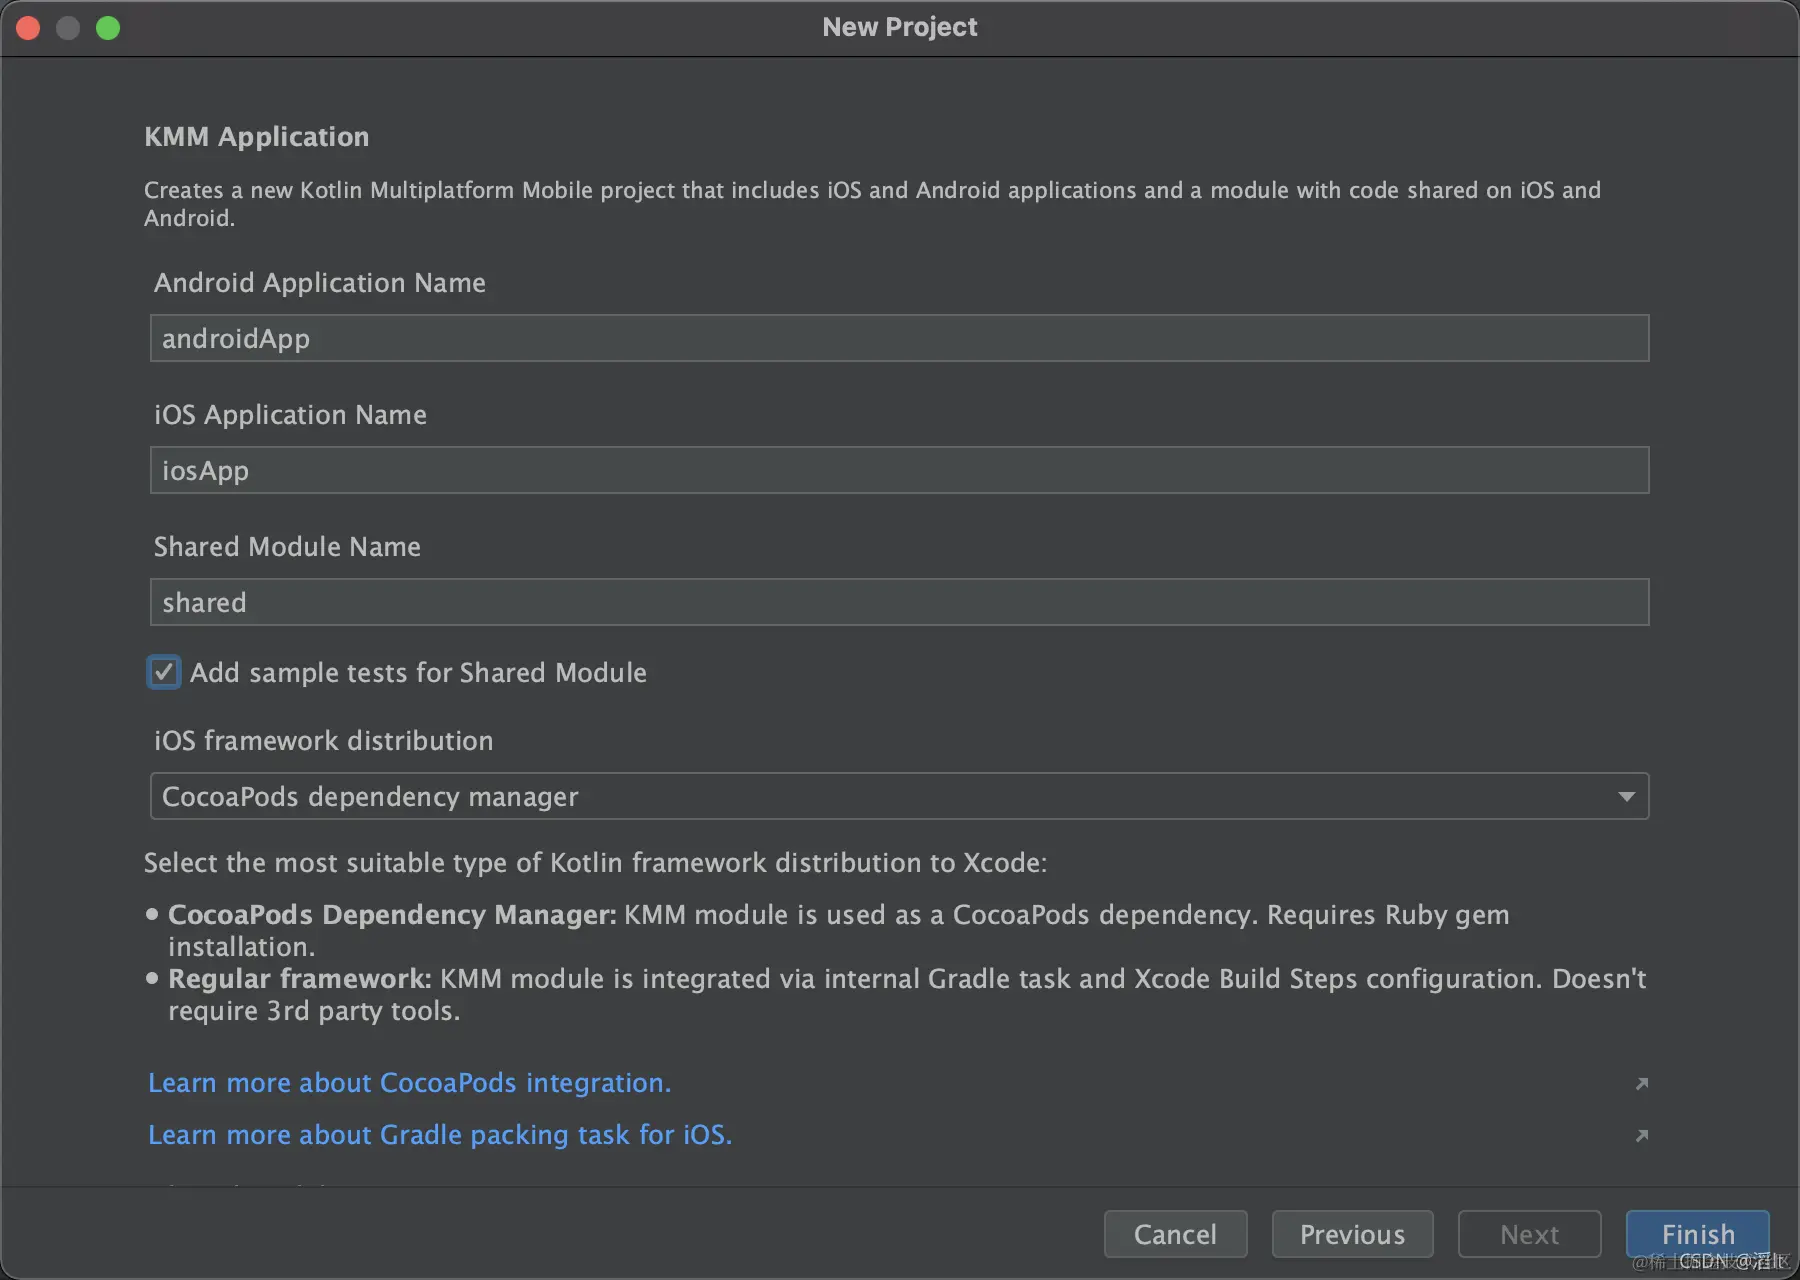Toggle Add sample tests for Shared Module
This screenshot has width=1800, height=1280.
164,672
